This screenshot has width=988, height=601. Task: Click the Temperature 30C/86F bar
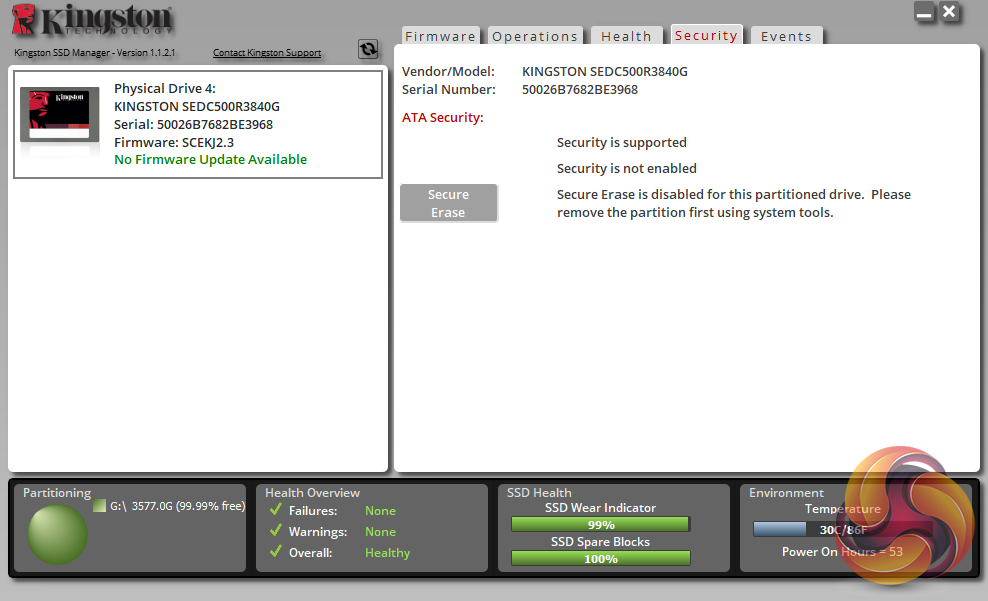pos(842,529)
